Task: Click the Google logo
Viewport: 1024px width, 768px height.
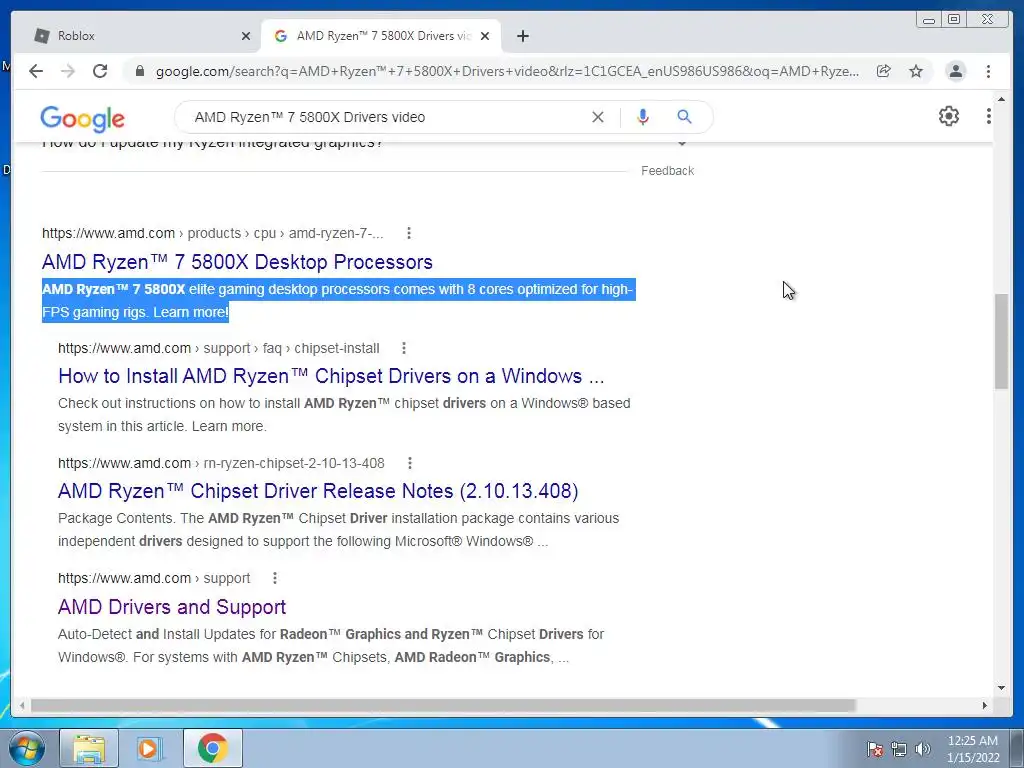Action: 82,118
